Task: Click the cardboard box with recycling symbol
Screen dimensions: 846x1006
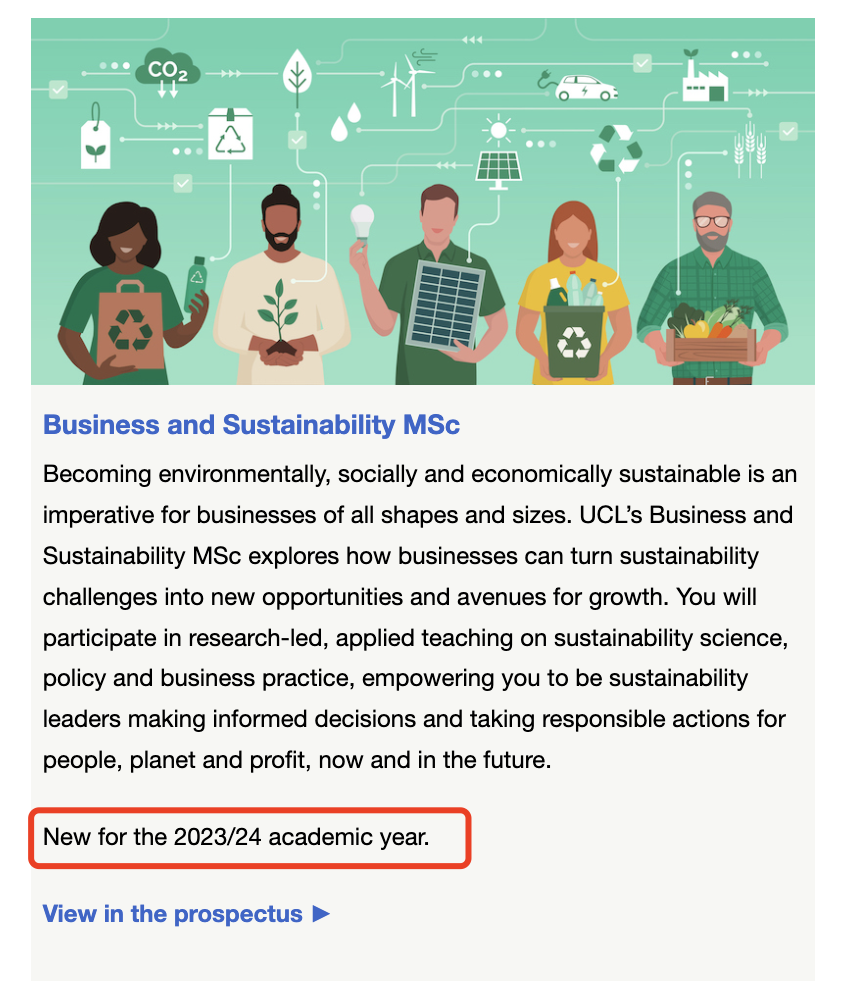Action: [230, 134]
